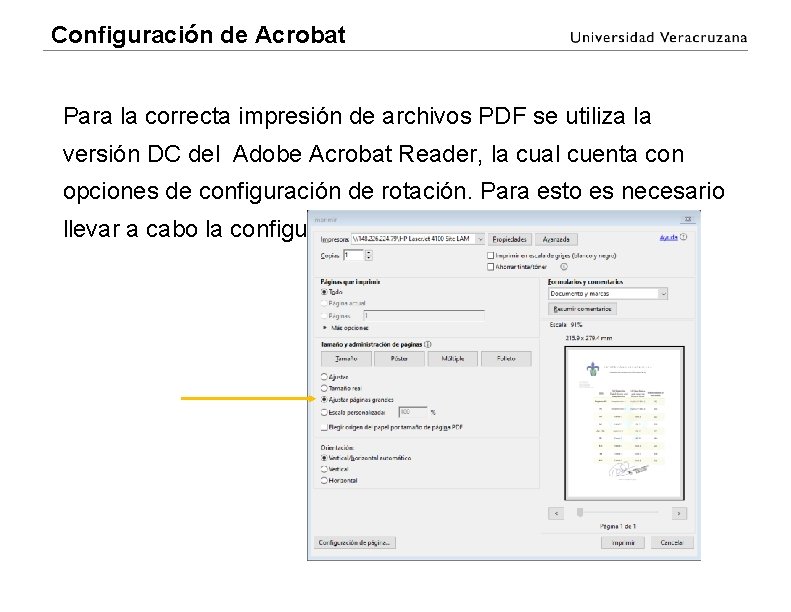The image size is (791, 612).
Task: Select Vertical/horizontal automático orientation
Action: (x=324, y=459)
